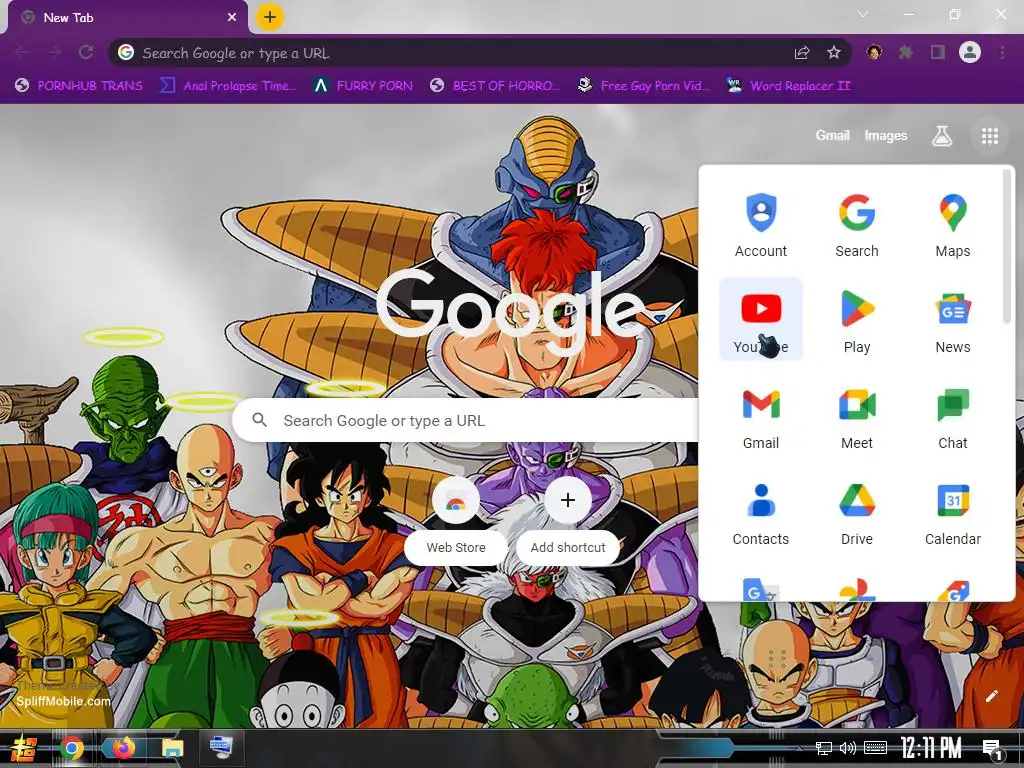Show hidden system tray icons
This screenshot has width=1024, height=768.
click(799, 748)
